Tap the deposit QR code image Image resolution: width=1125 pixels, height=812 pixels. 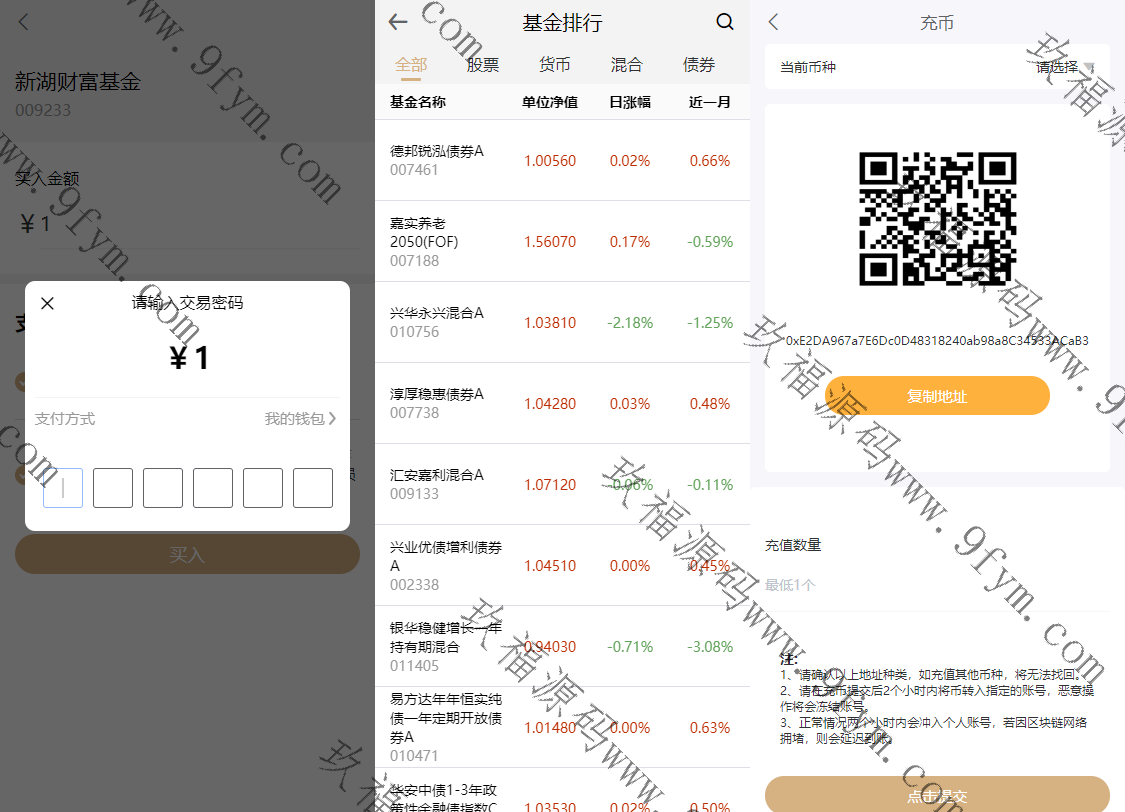coord(937,219)
